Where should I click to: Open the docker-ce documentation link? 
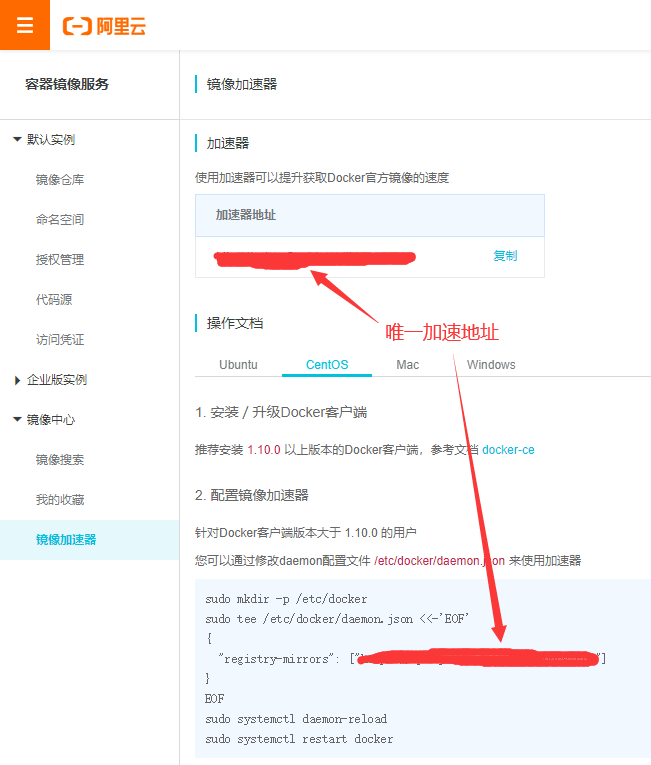pyautogui.click(x=508, y=449)
